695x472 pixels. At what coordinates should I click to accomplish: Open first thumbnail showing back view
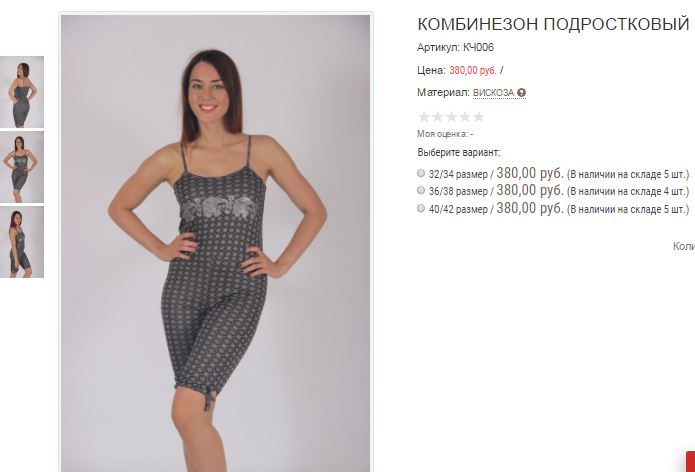point(22,92)
